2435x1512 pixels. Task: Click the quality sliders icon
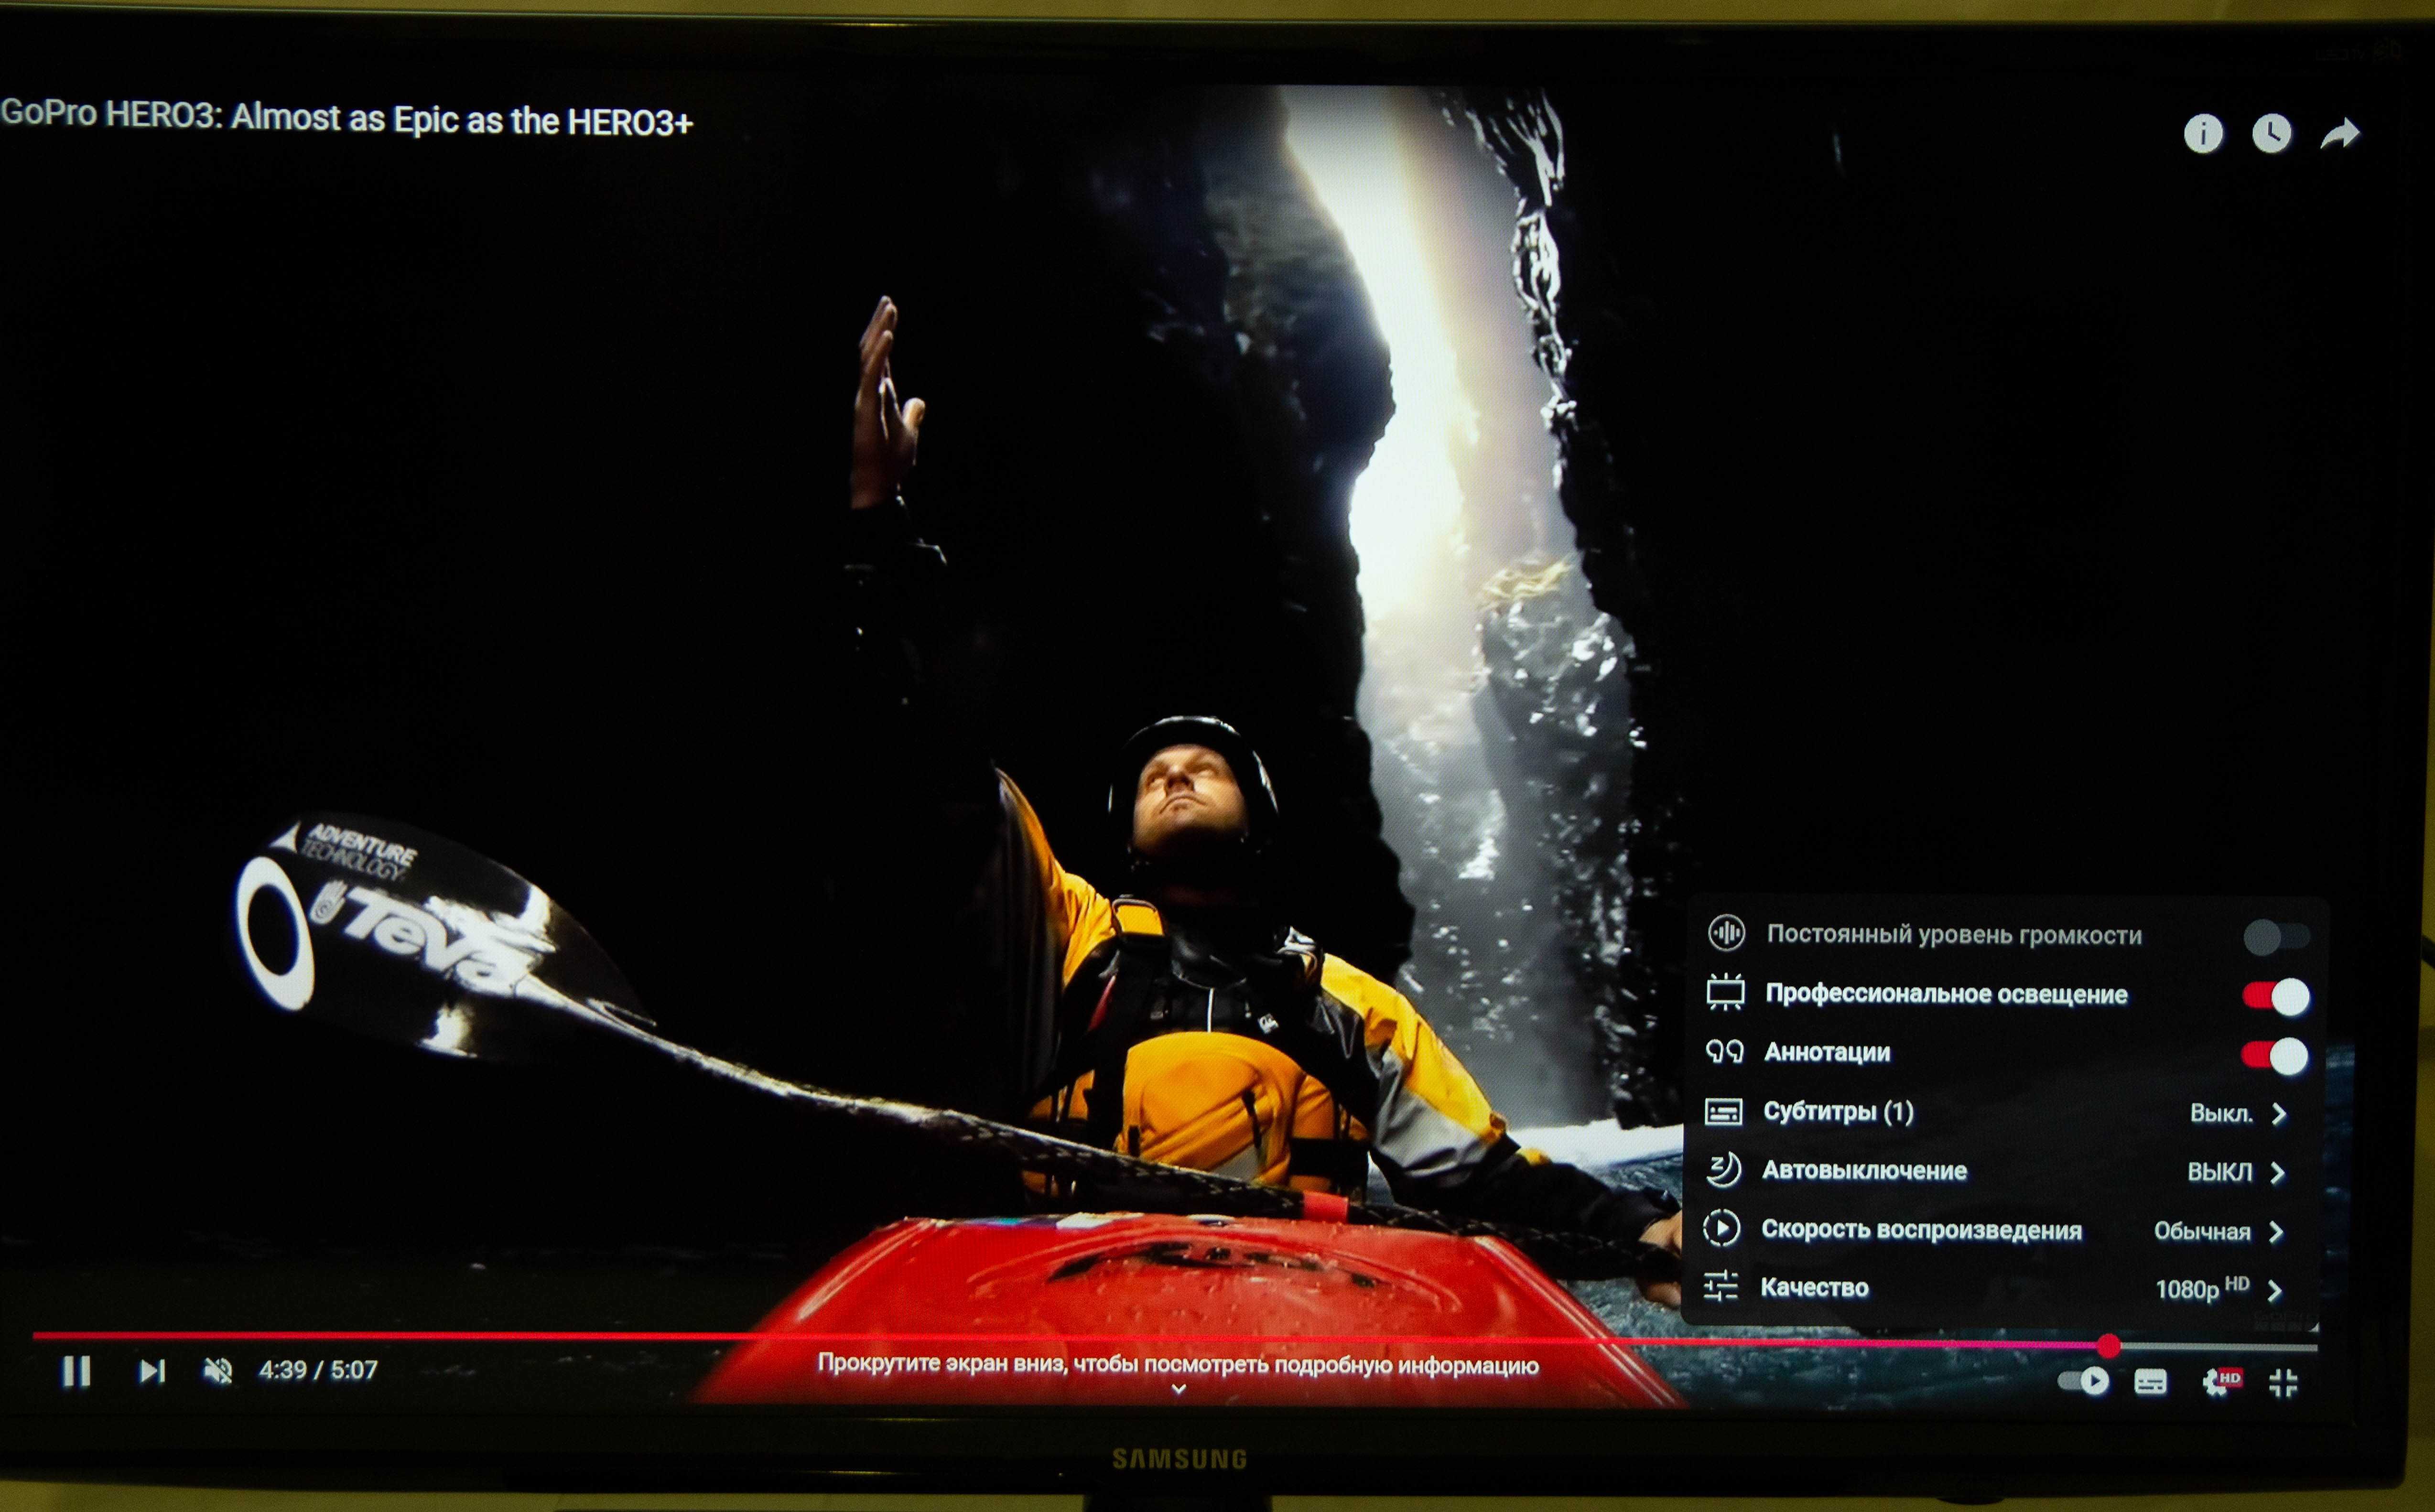pos(1720,1286)
